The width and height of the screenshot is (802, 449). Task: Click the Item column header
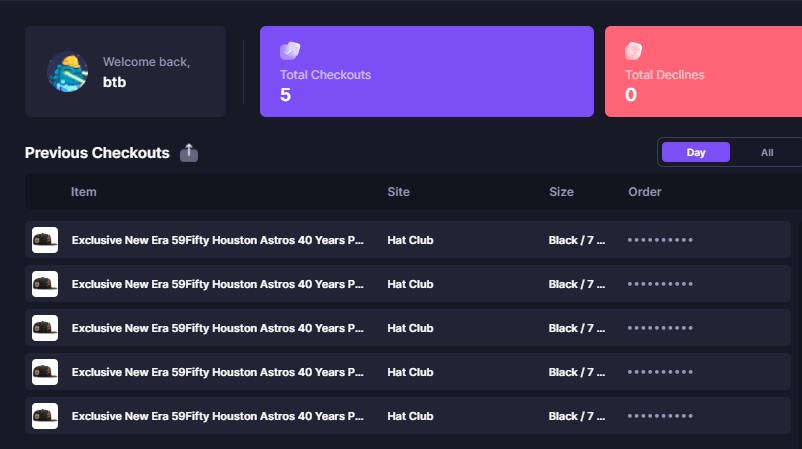83,192
